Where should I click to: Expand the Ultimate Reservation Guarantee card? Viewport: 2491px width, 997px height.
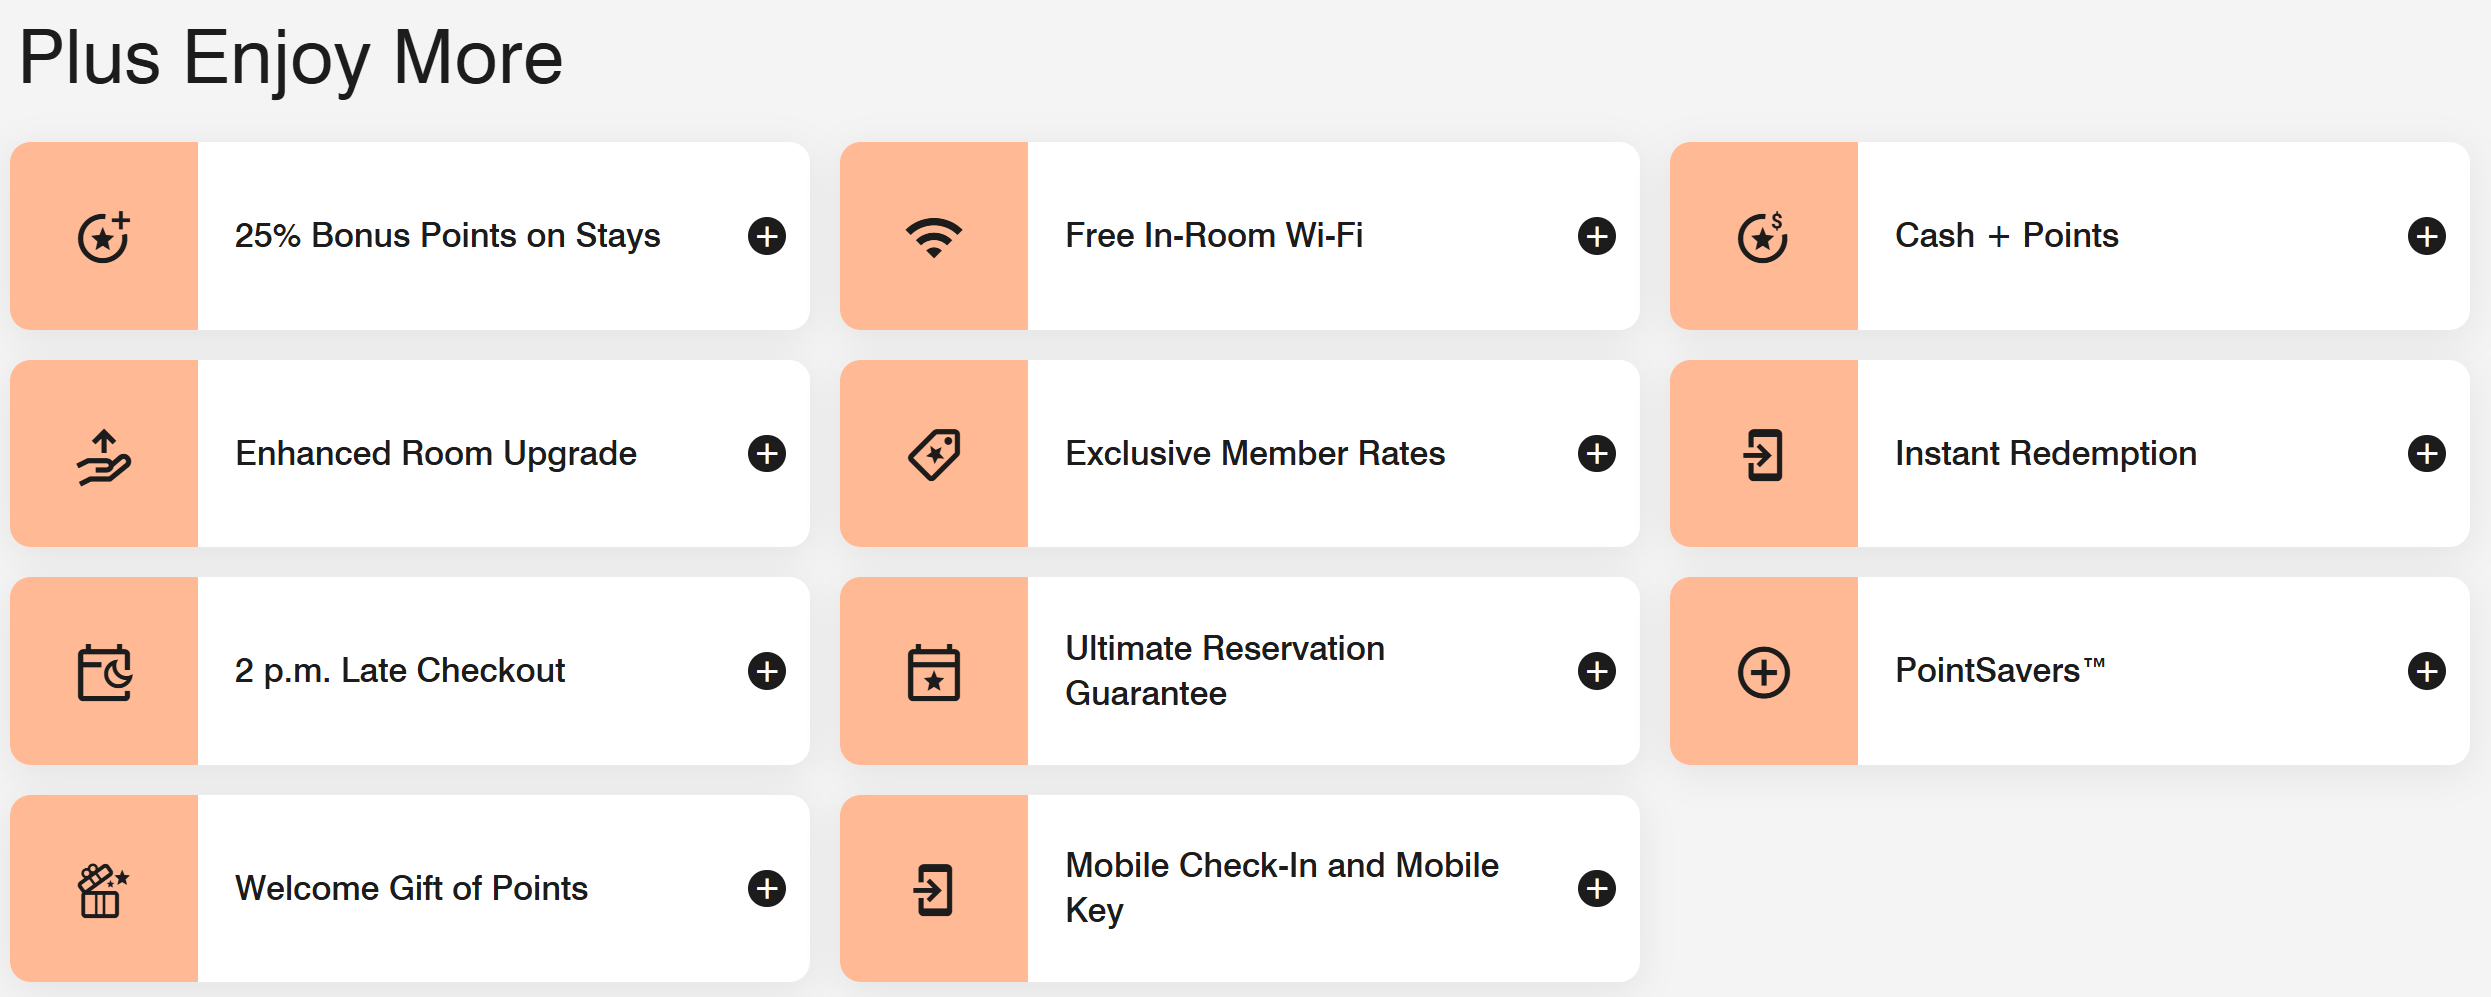click(x=1596, y=671)
